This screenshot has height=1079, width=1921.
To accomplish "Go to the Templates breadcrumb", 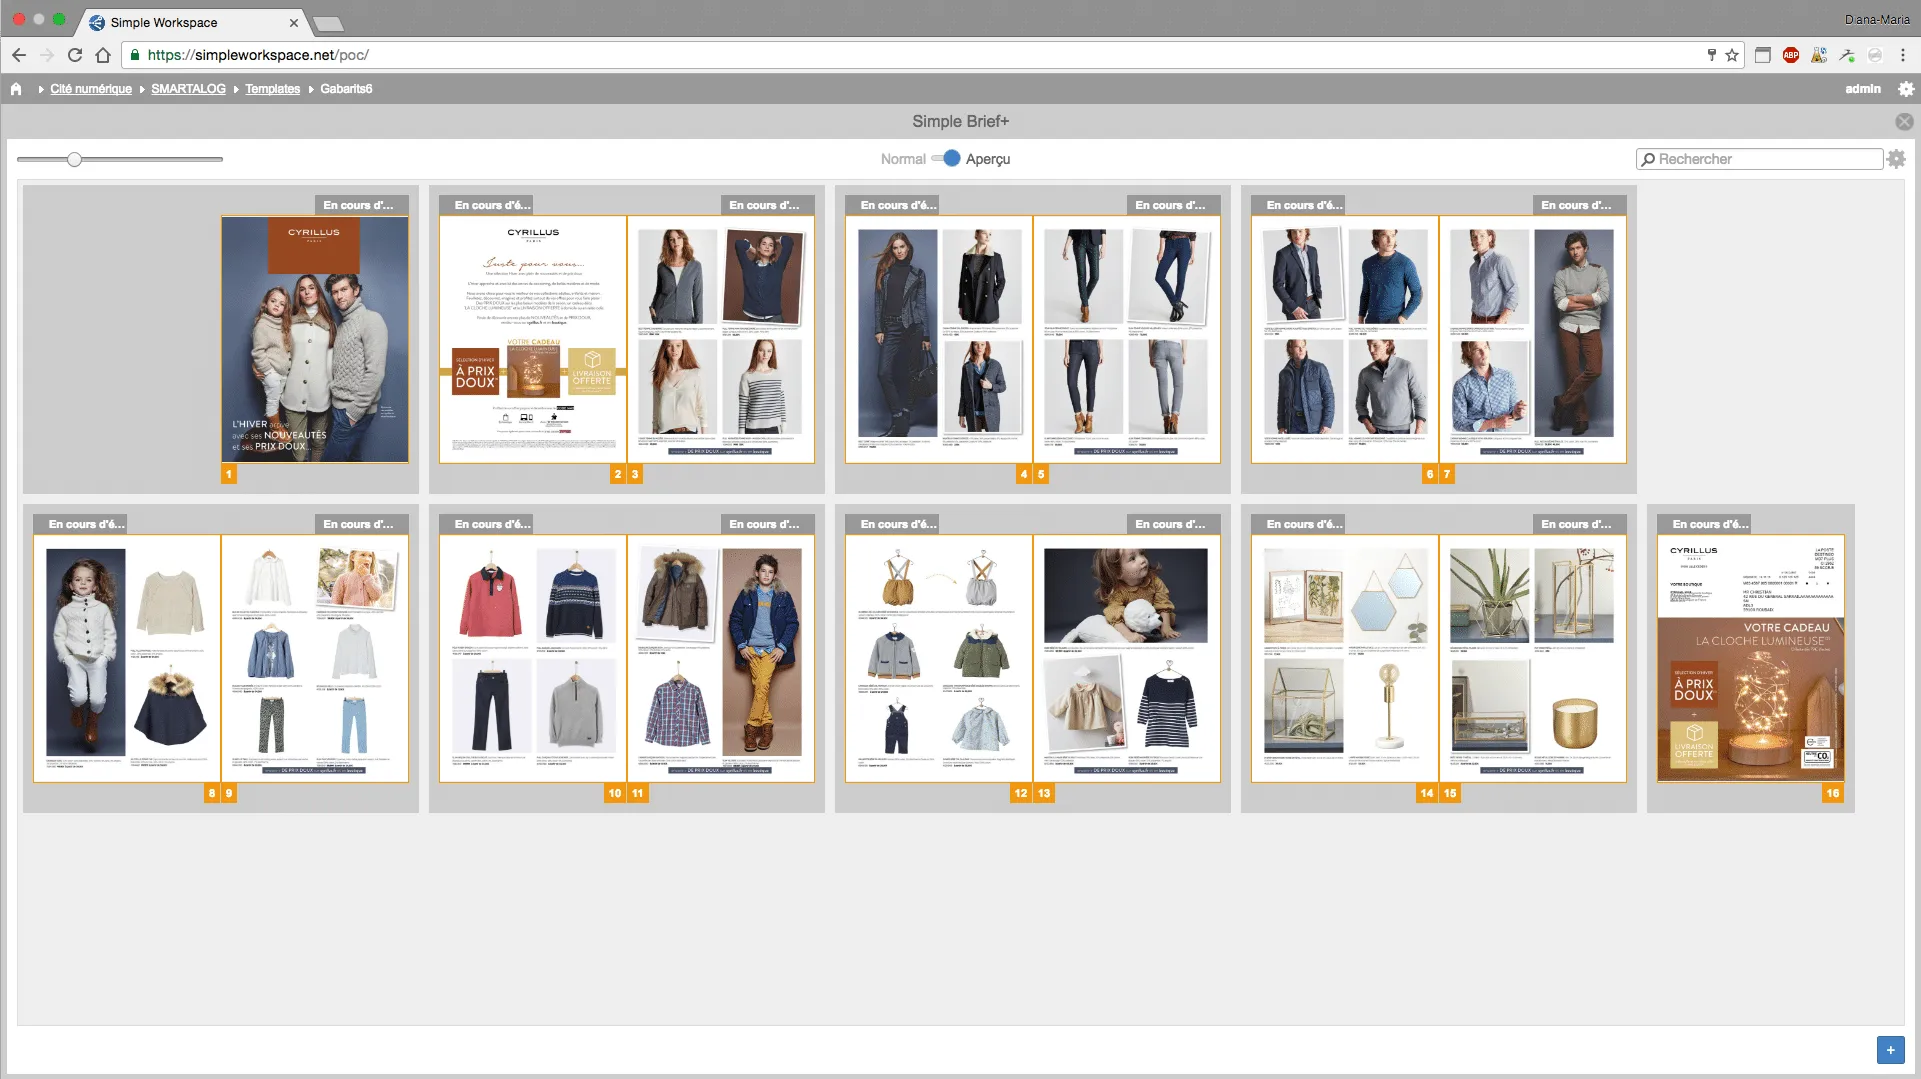I will click(x=272, y=89).
